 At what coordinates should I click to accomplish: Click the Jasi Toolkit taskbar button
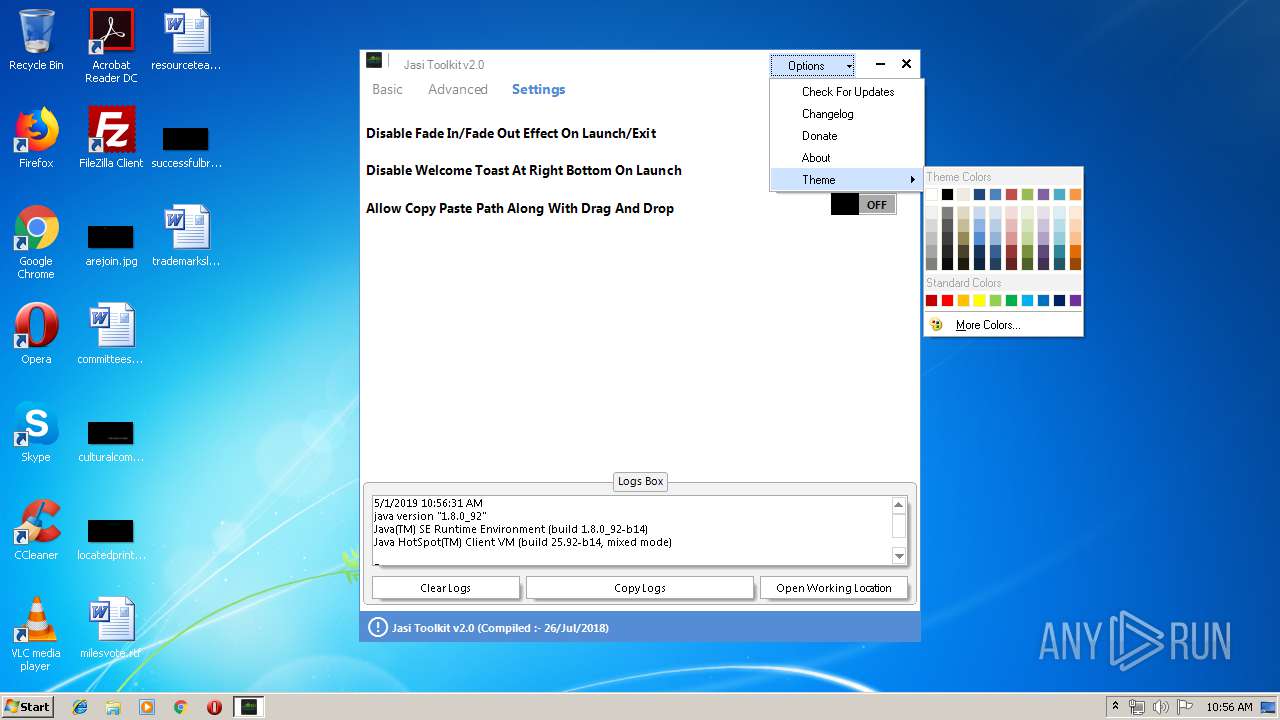click(x=249, y=707)
